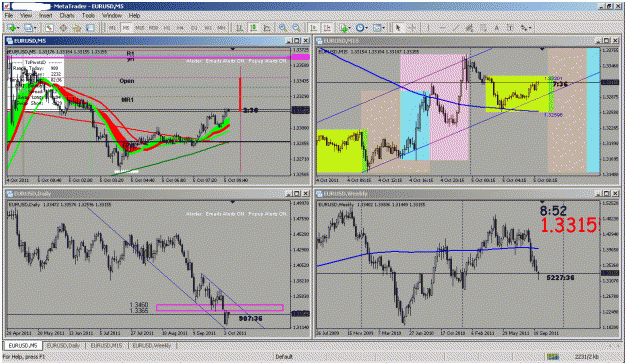Switch timeframe to H4

[181, 27]
